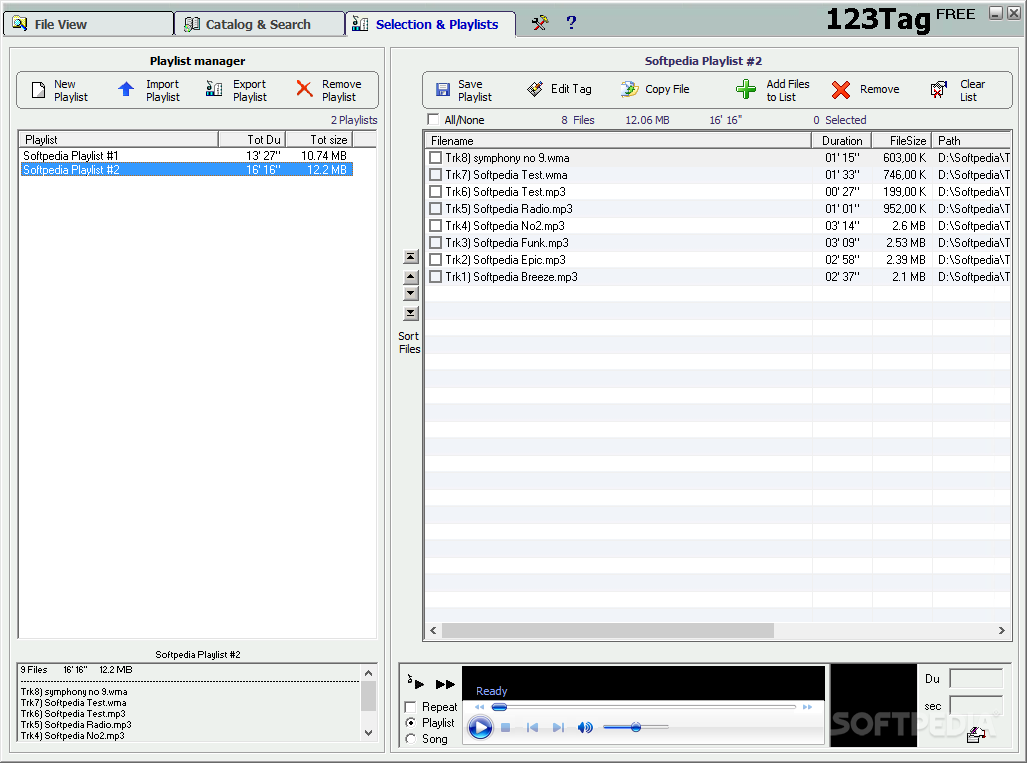Check the box for Trk3) Softpedia Funk.mp3
Image resolution: width=1027 pixels, height=763 pixels.
tap(436, 243)
